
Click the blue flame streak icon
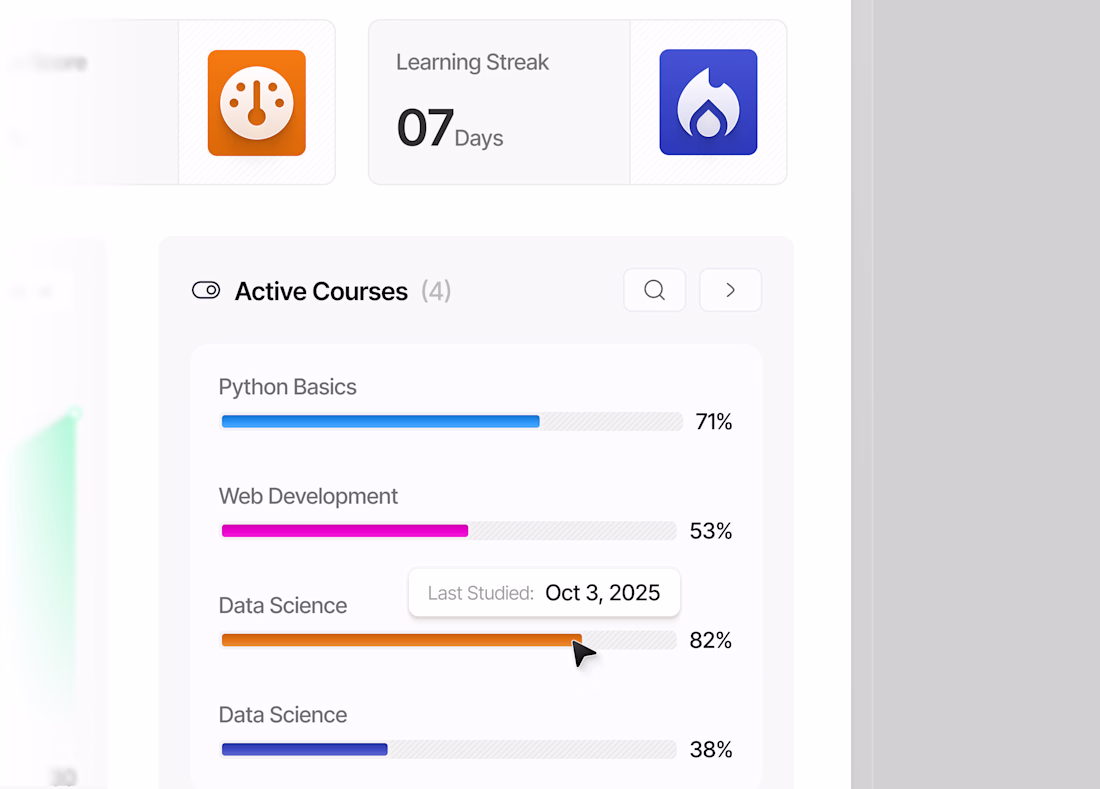click(708, 103)
